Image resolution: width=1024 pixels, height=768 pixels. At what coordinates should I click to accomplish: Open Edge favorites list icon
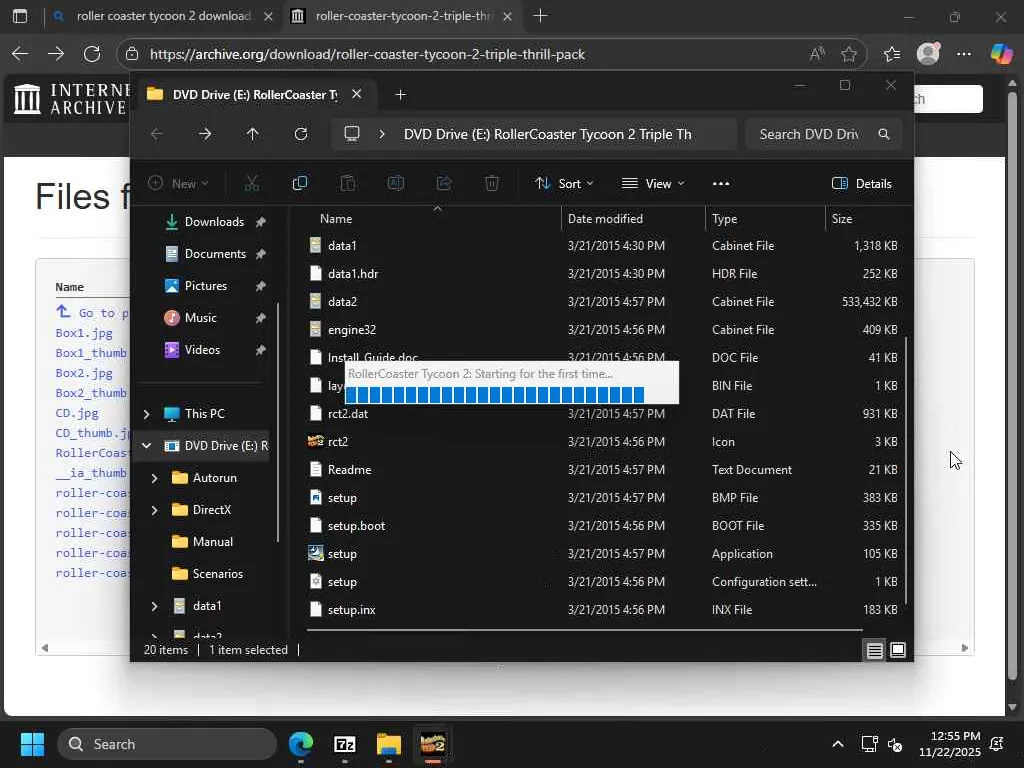[x=891, y=54]
